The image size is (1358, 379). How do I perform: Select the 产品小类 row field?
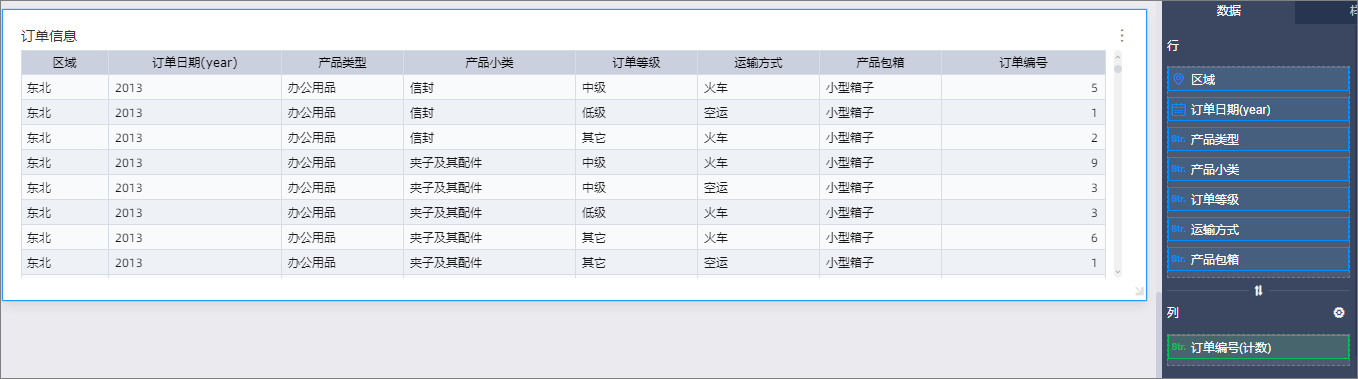[1258, 169]
